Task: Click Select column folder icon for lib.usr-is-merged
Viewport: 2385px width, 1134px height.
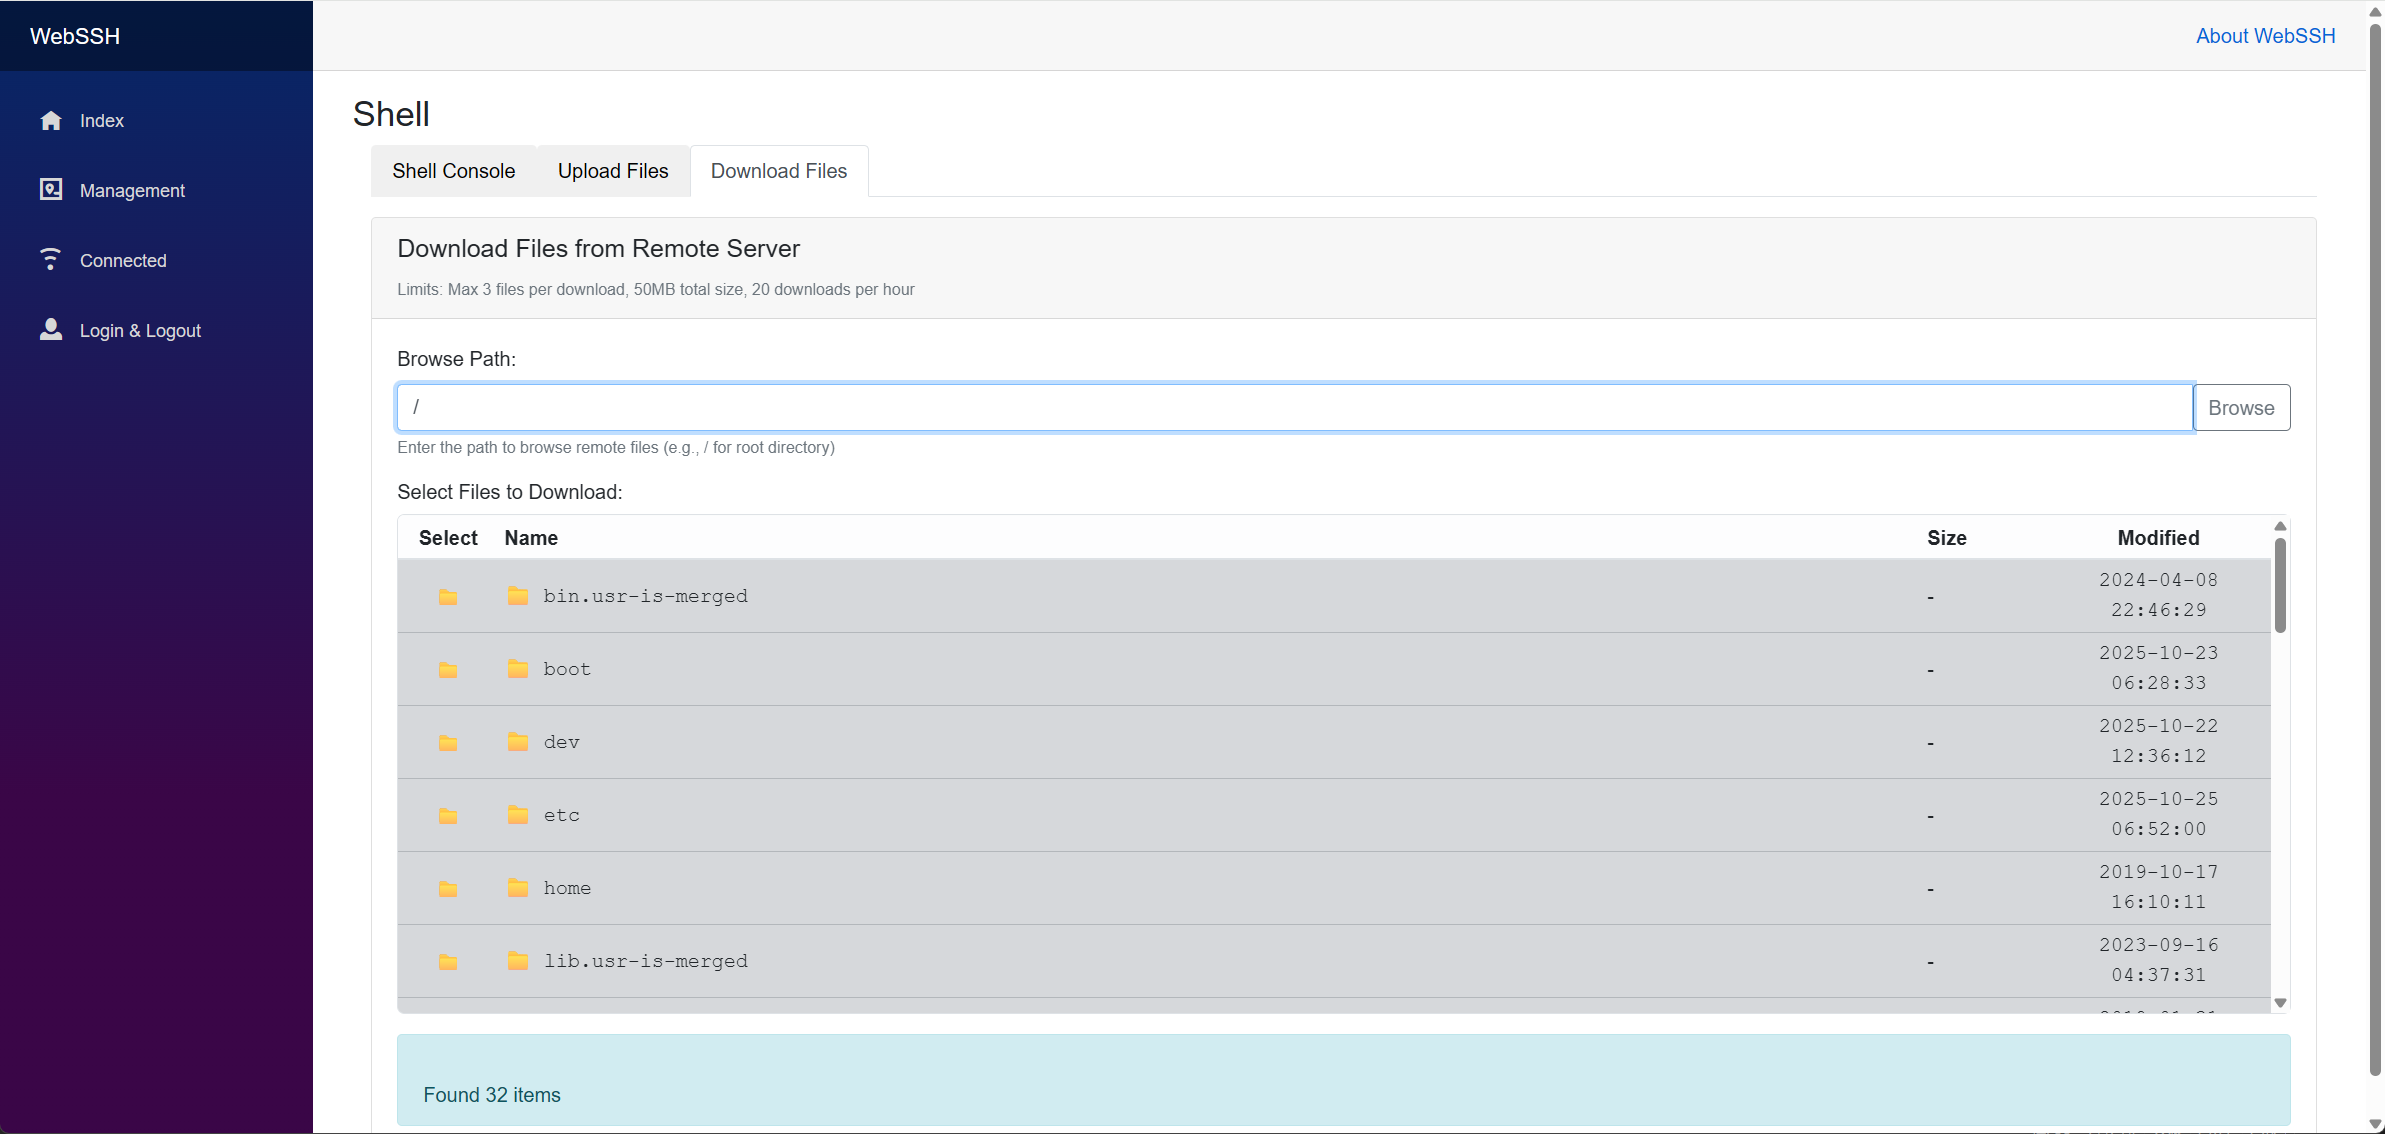Action: point(448,962)
